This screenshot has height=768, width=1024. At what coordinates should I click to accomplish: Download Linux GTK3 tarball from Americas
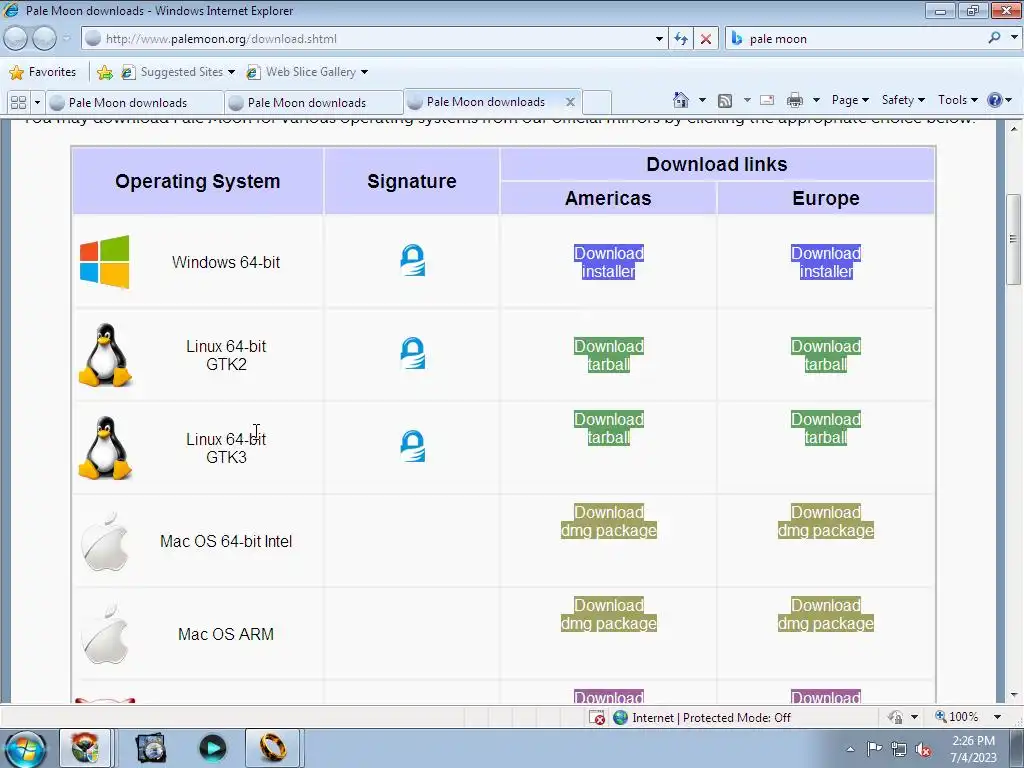tap(609, 428)
